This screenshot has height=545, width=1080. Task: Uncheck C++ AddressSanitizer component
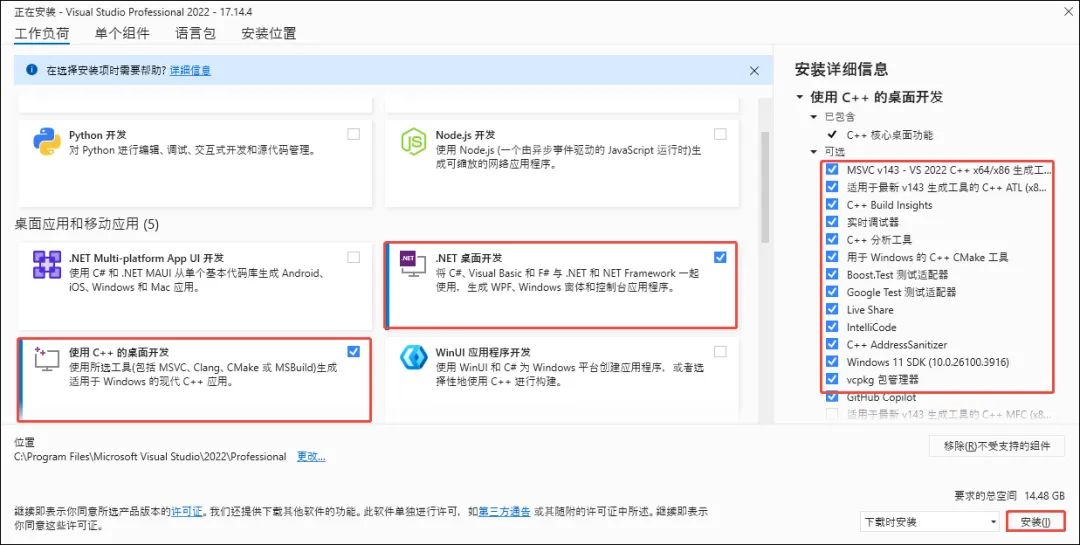832,345
